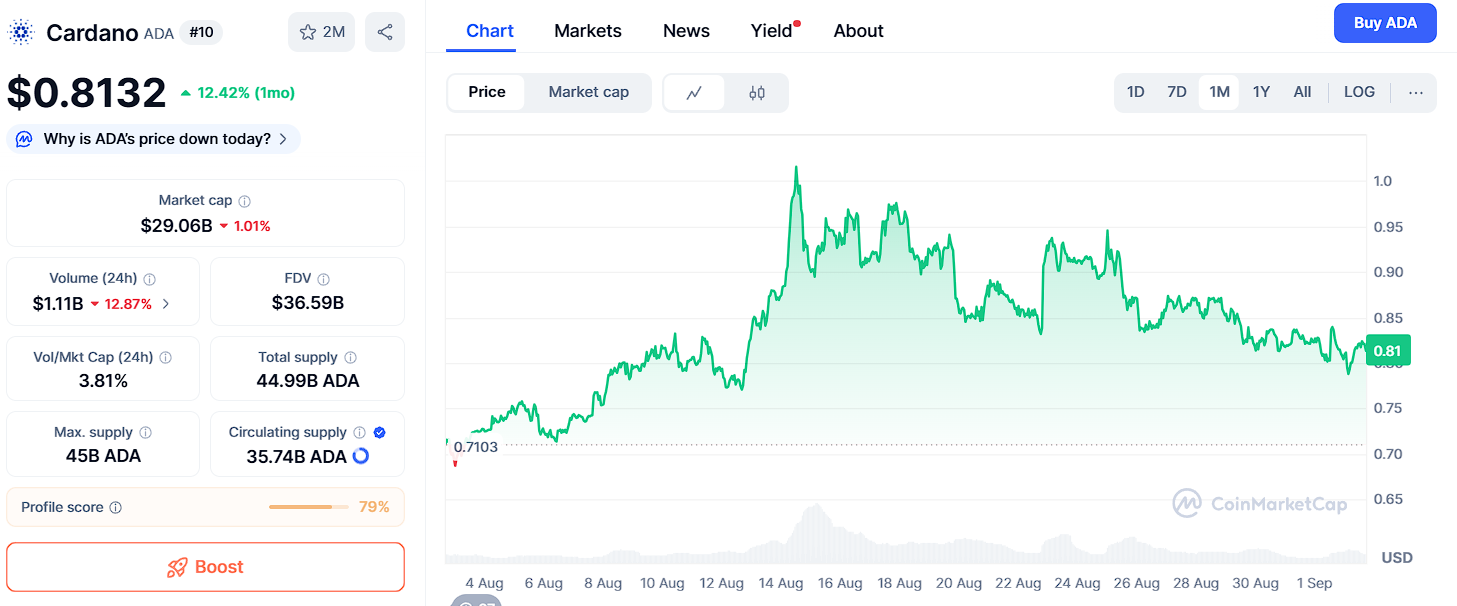The width and height of the screenshot is (1457, 606).
Task: Expand the Volume (24h) chevron
Action: pos(166,304)
